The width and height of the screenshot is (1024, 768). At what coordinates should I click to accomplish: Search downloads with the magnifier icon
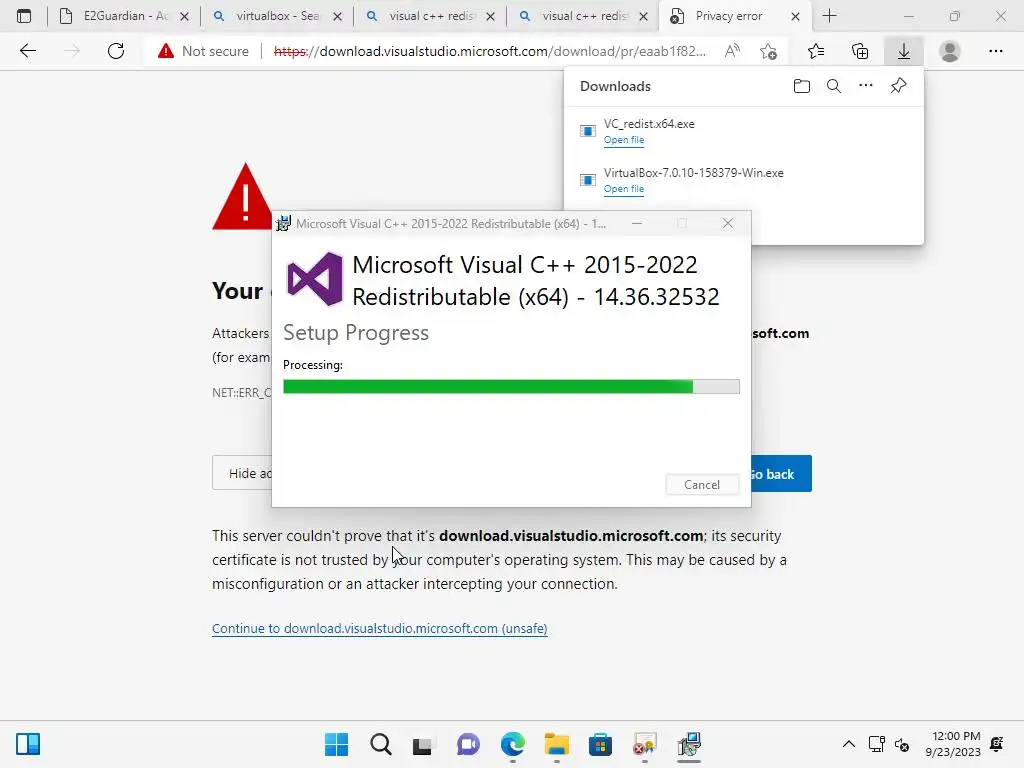834,86
